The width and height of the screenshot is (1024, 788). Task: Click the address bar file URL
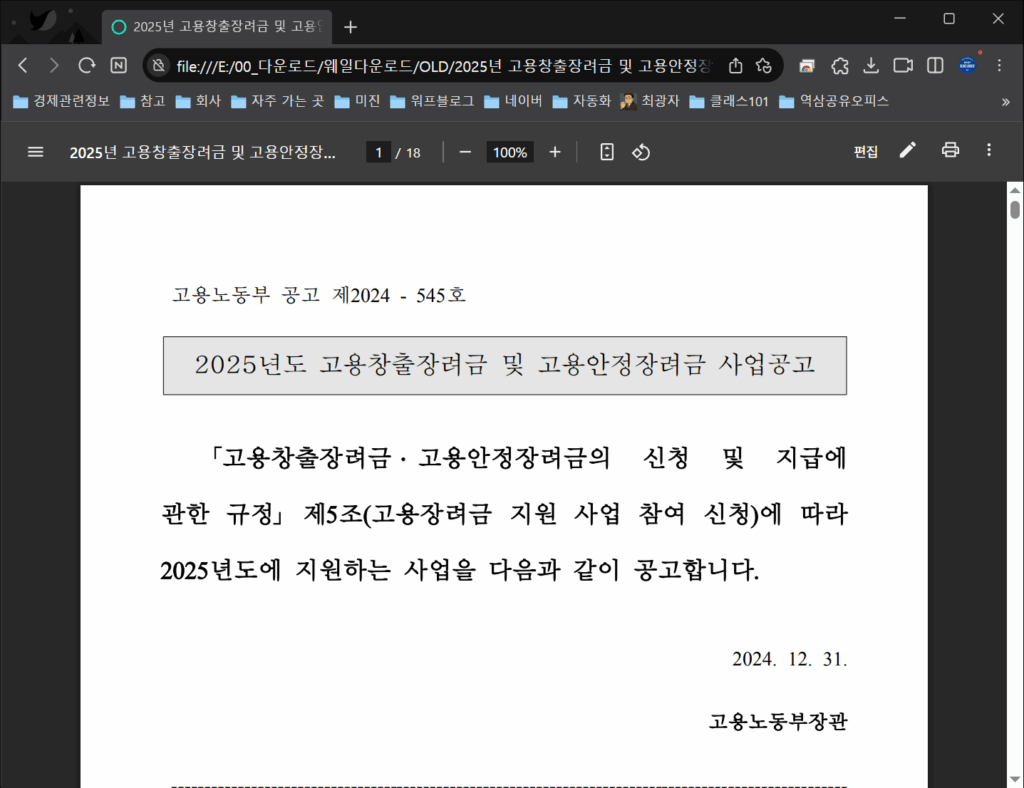(x=443, y=66)
